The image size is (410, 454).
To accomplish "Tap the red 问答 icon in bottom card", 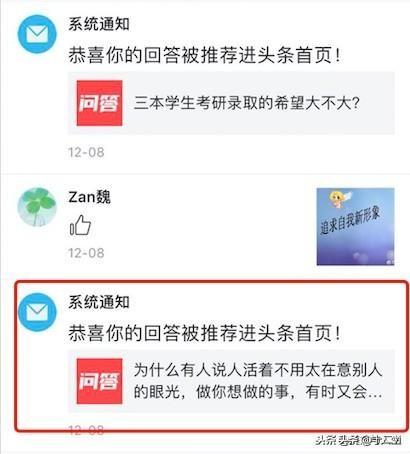I will (x=99, y=381).
